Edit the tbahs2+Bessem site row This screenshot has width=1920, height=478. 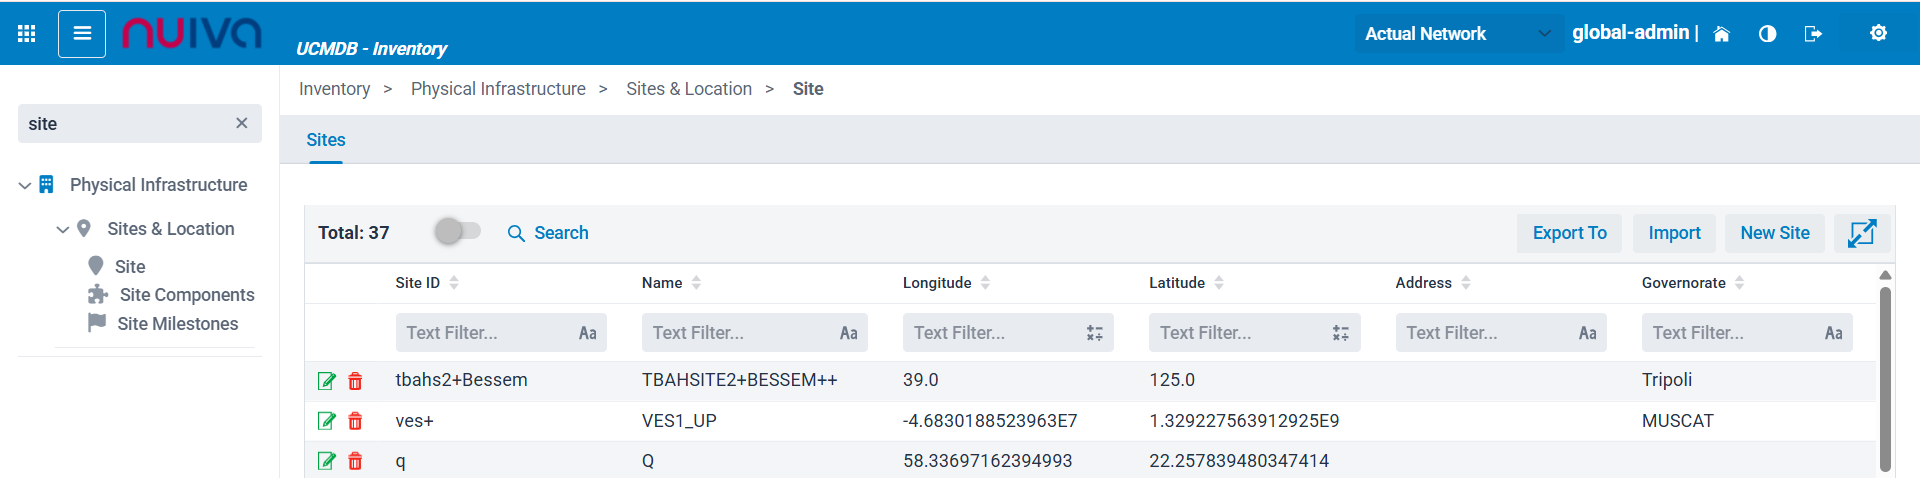click(326, 381)
